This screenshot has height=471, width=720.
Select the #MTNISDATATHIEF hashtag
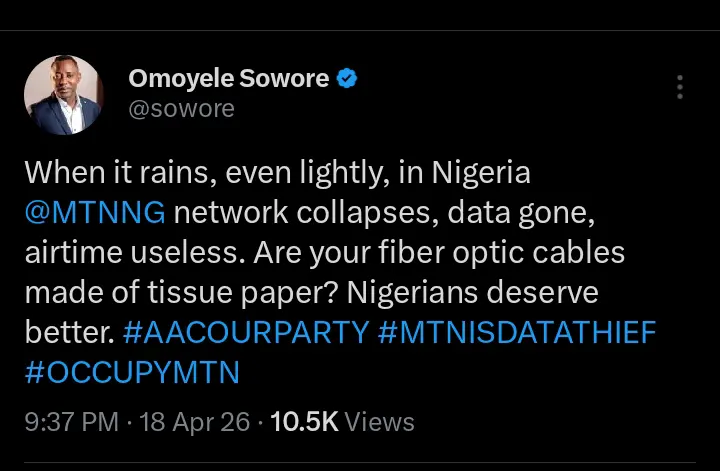point(516,332)
